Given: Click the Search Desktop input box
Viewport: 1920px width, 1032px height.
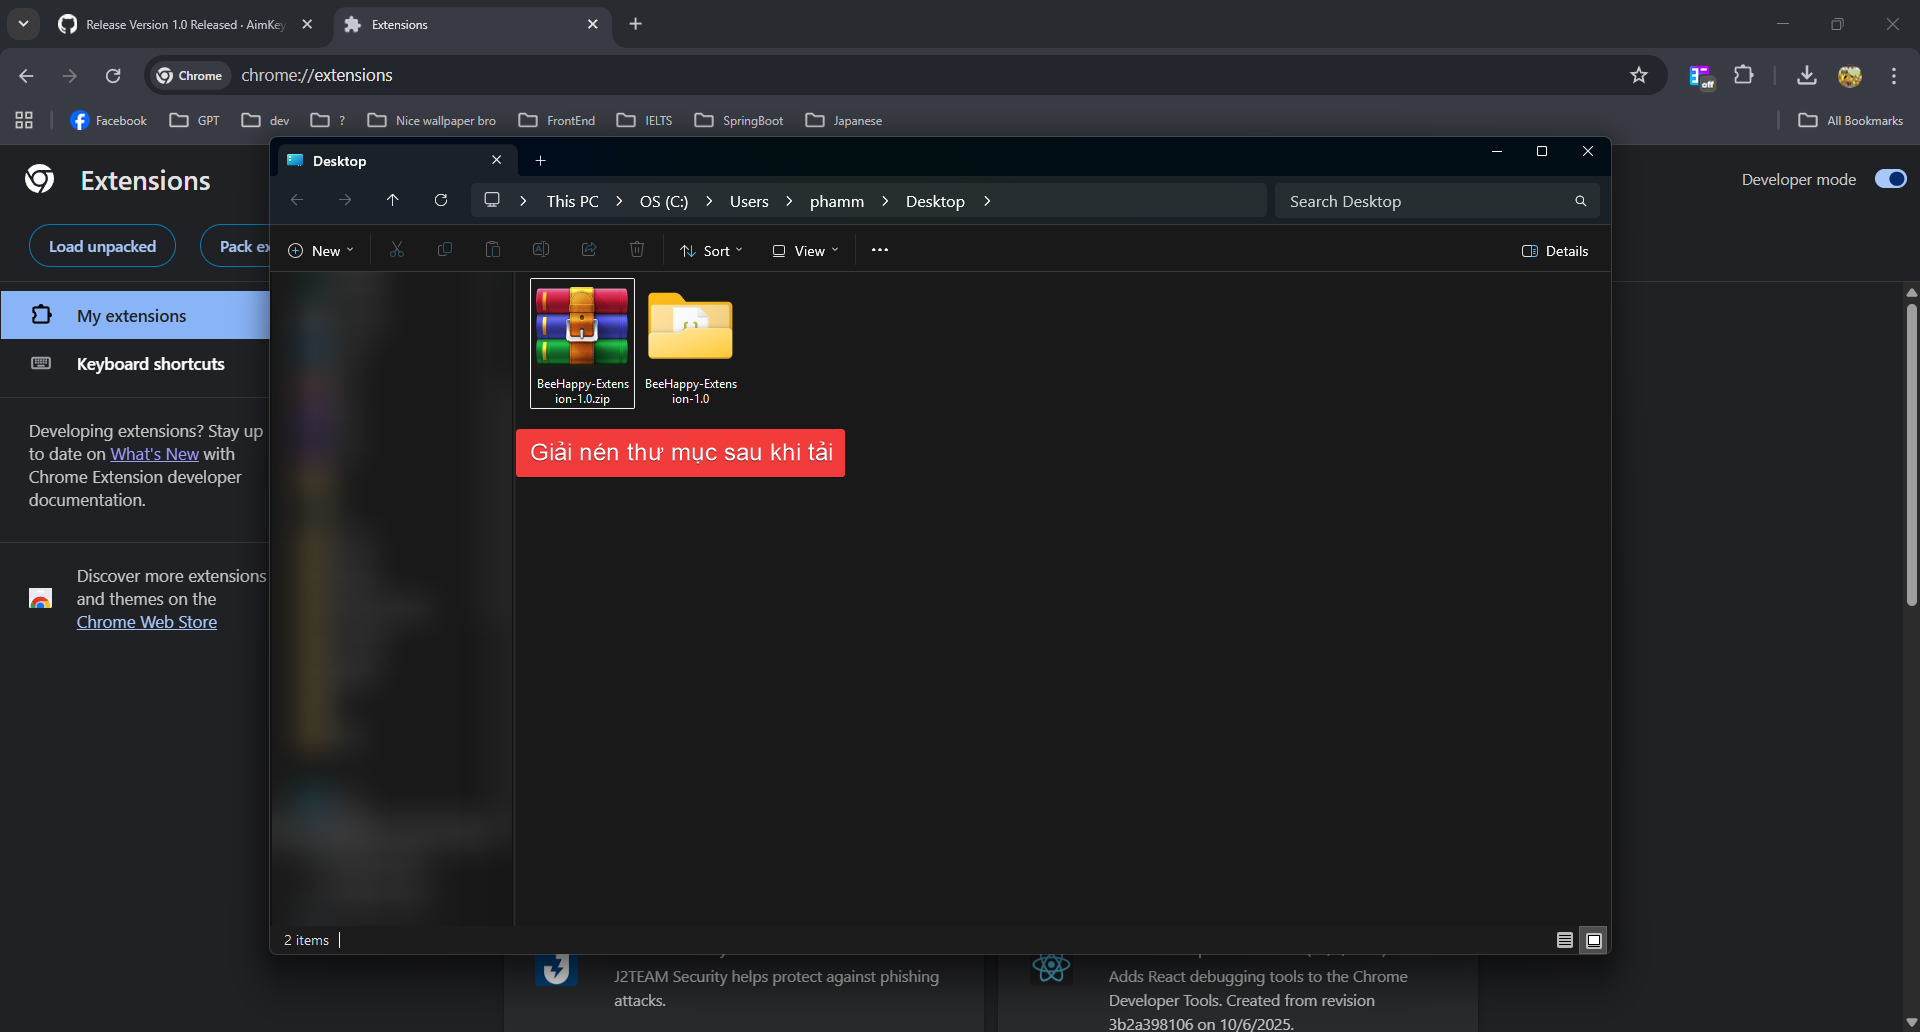Looking at the screenshot, I should click(1420, 200).
